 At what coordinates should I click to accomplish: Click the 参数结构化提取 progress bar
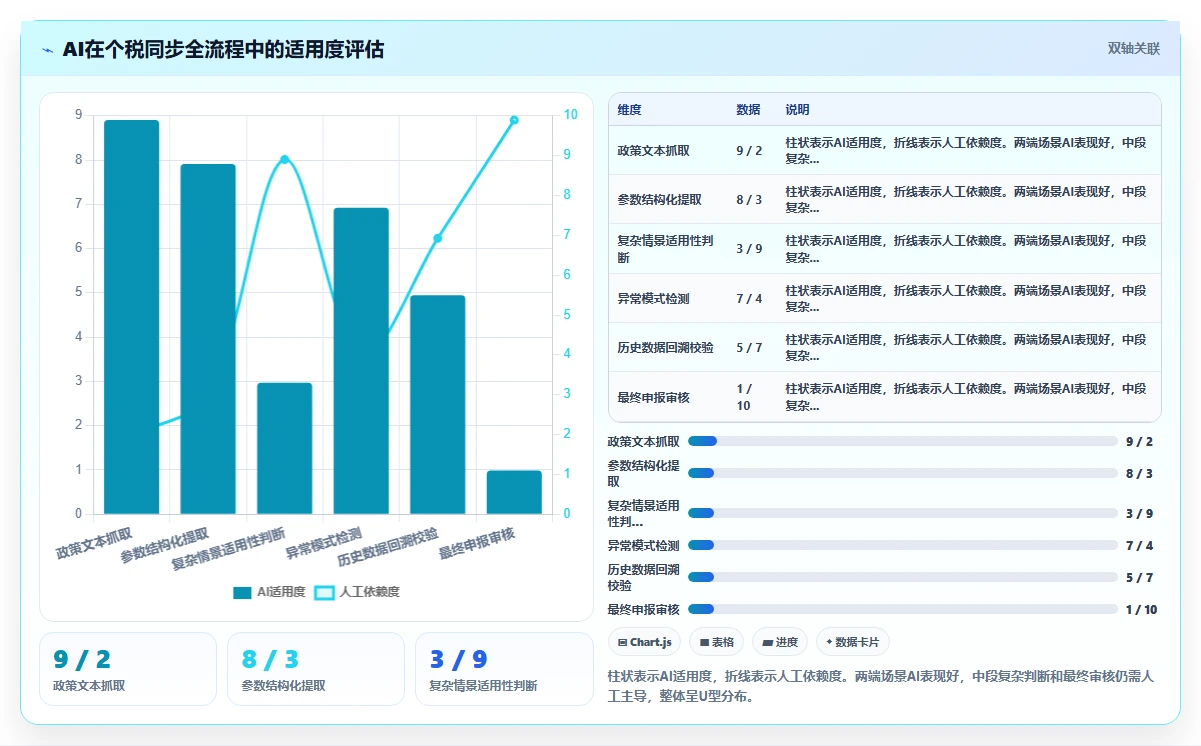[x=903, y=473]
